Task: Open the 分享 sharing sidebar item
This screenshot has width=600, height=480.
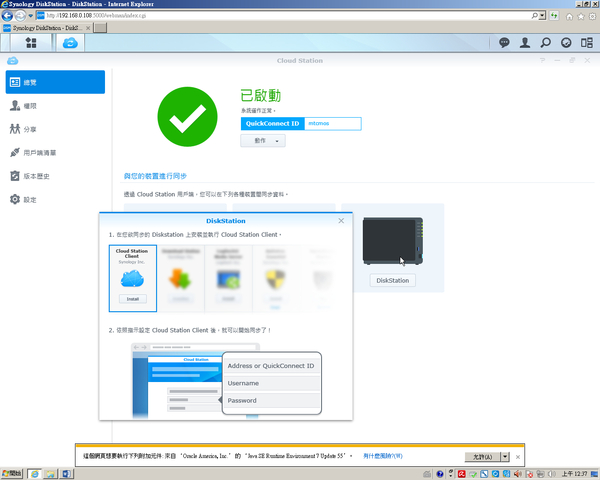Action: point(55,129)
